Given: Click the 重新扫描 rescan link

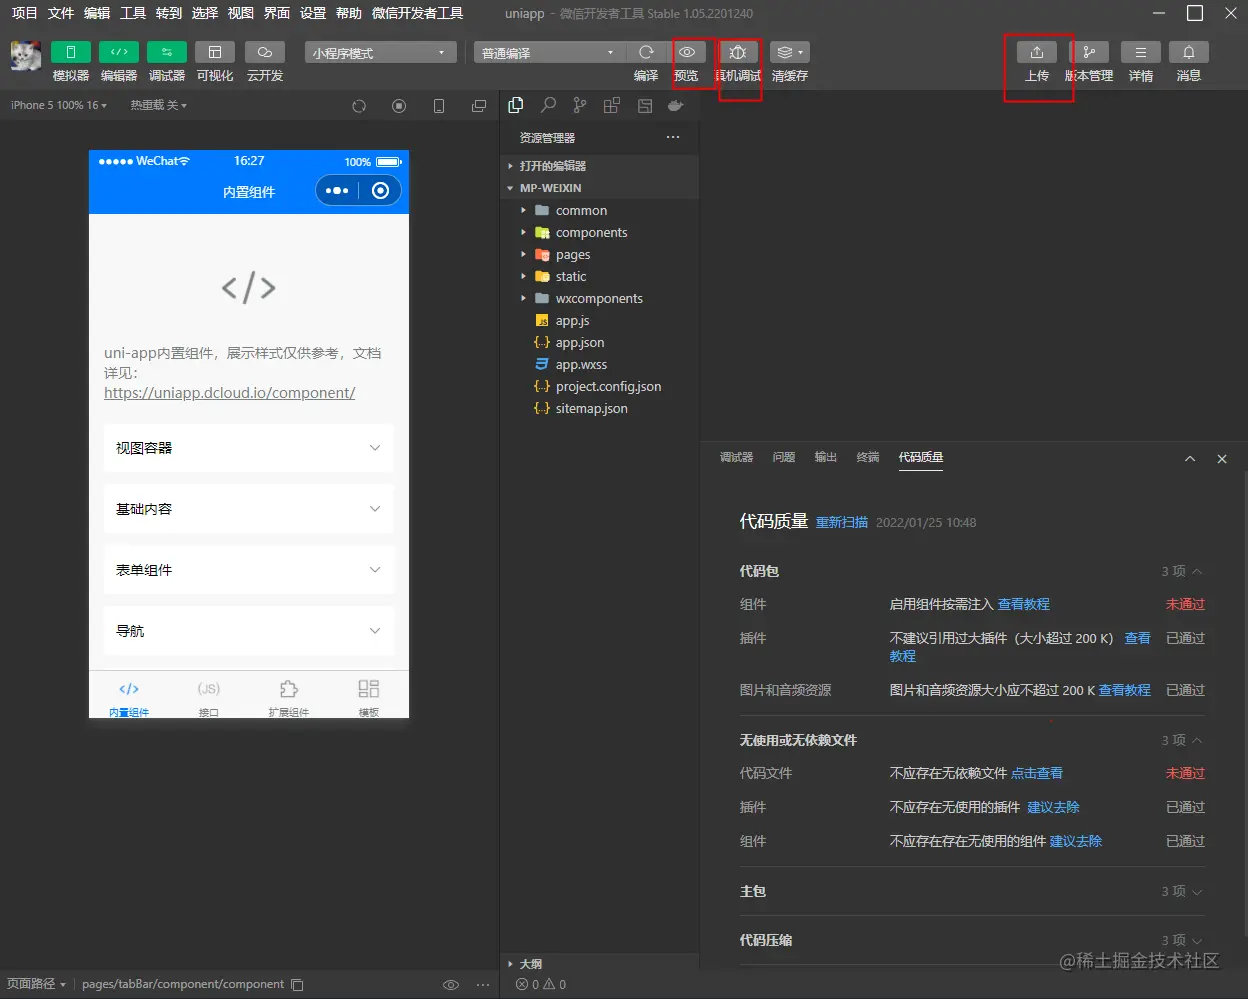Looking at the screenshot, I should 842,522.
